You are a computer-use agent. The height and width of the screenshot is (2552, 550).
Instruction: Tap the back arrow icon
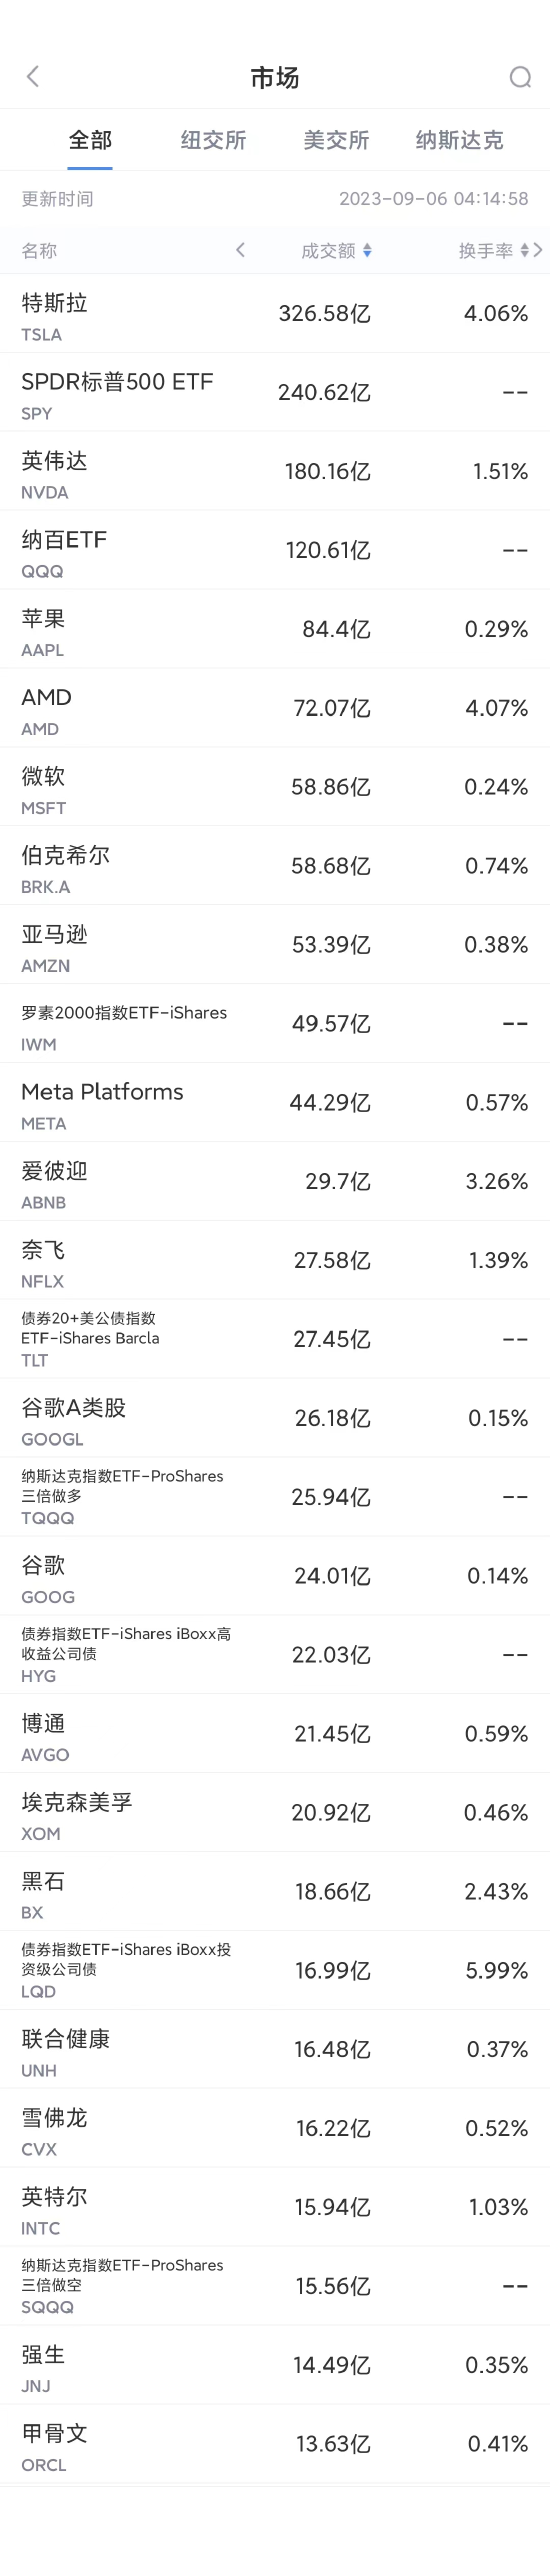(32, 77)
